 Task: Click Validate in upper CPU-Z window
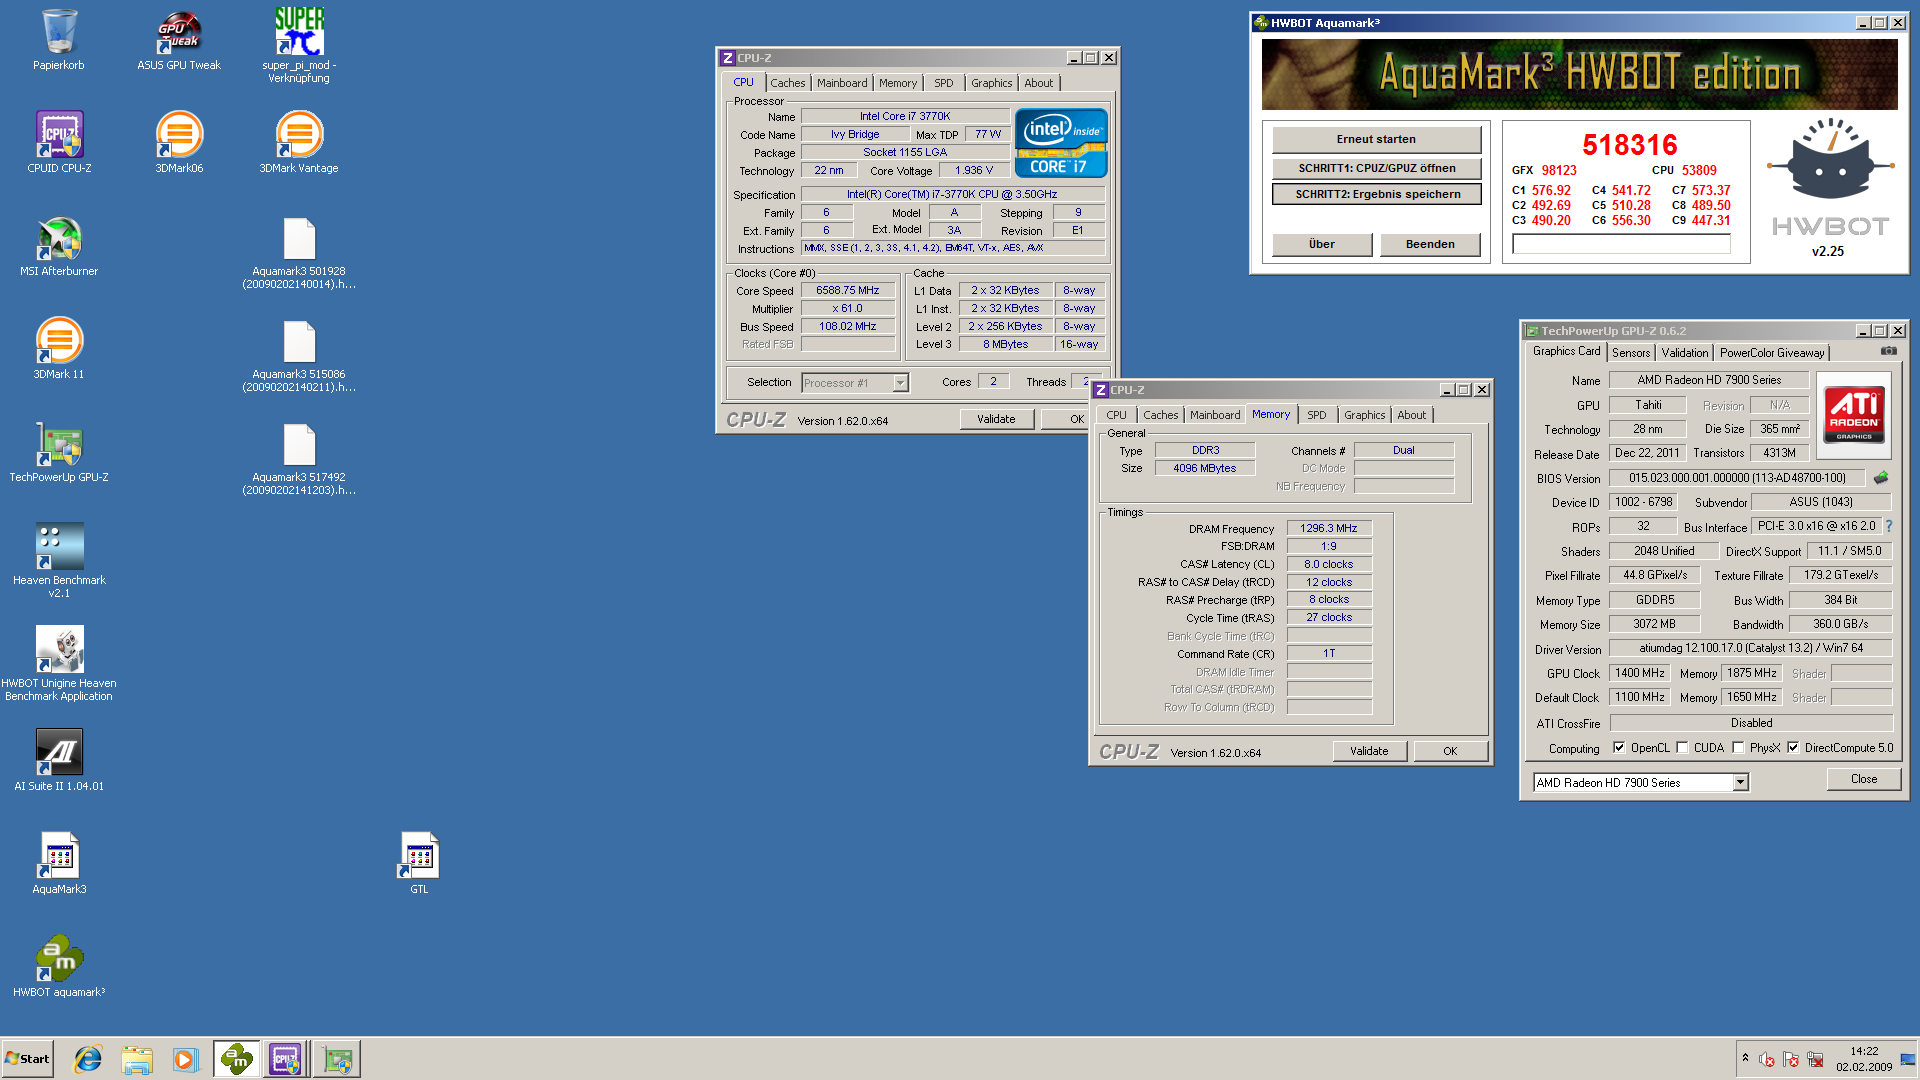[x=996, y=419]
